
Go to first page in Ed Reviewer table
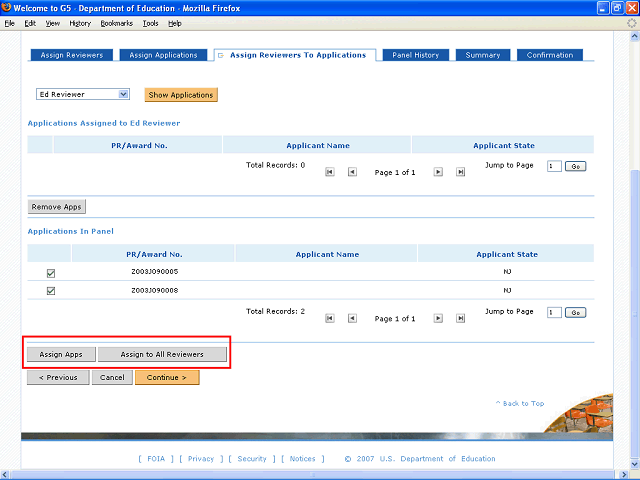coord(330,172)
